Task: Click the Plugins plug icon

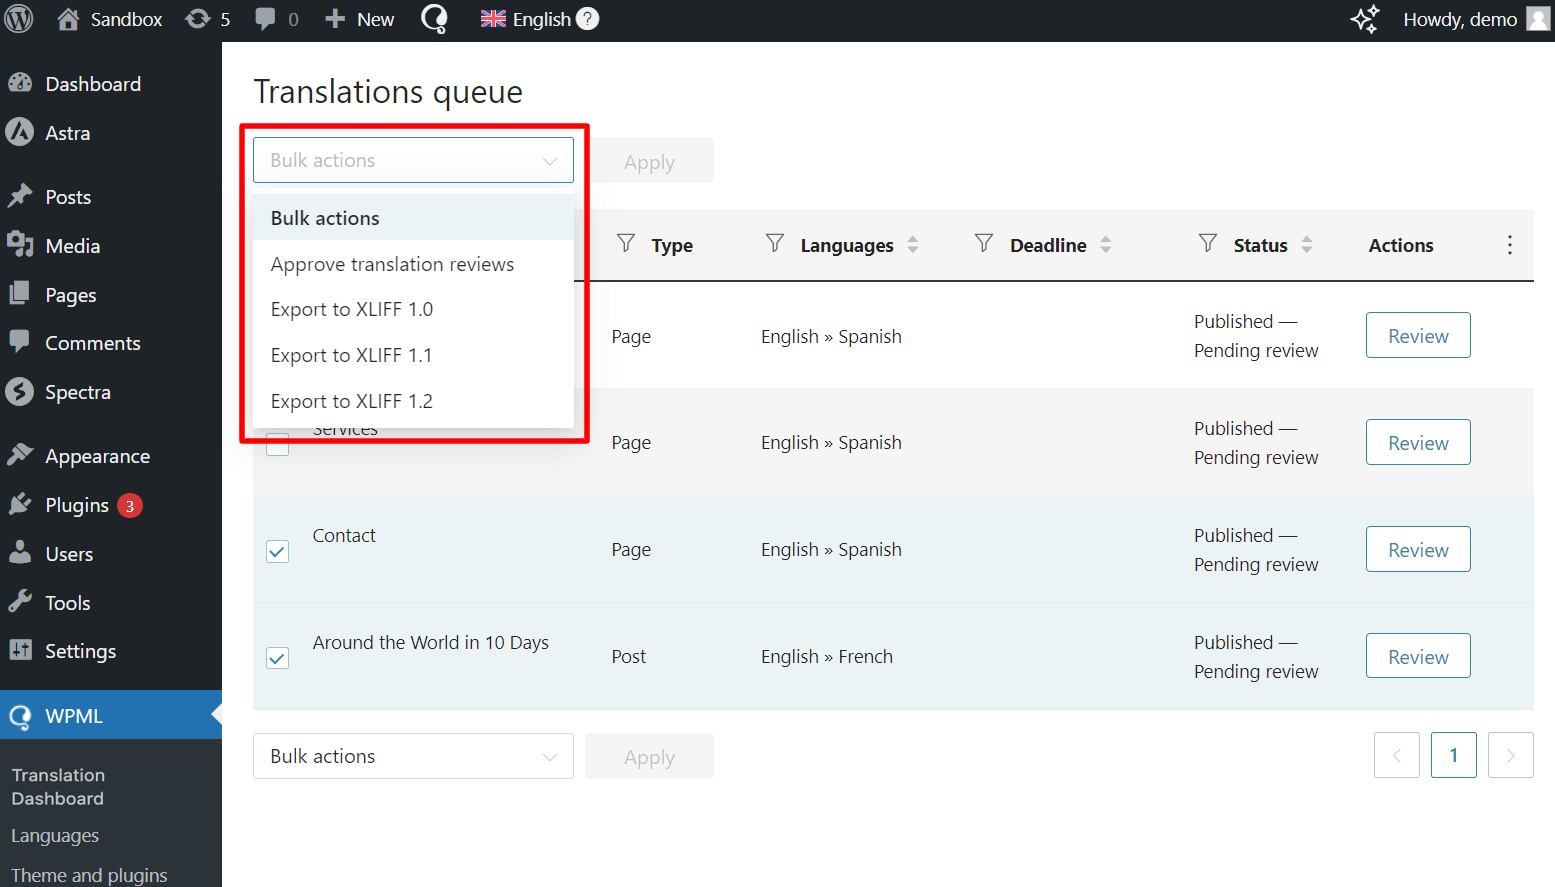Action: 20,504
